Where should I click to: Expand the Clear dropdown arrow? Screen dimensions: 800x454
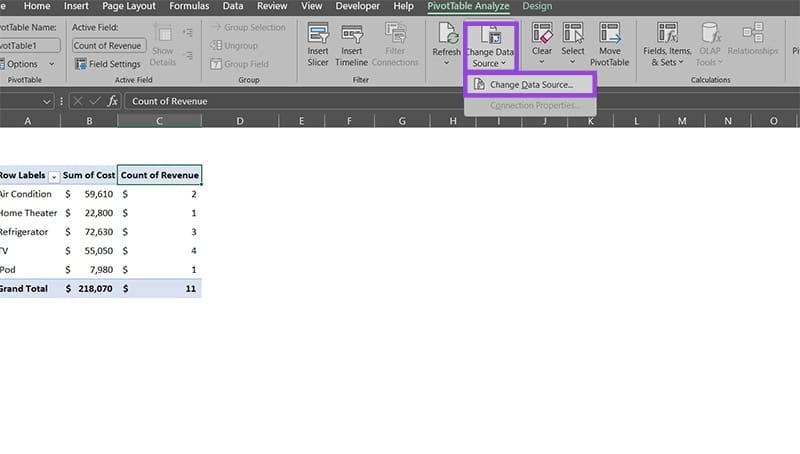click(x=542, y=62)
